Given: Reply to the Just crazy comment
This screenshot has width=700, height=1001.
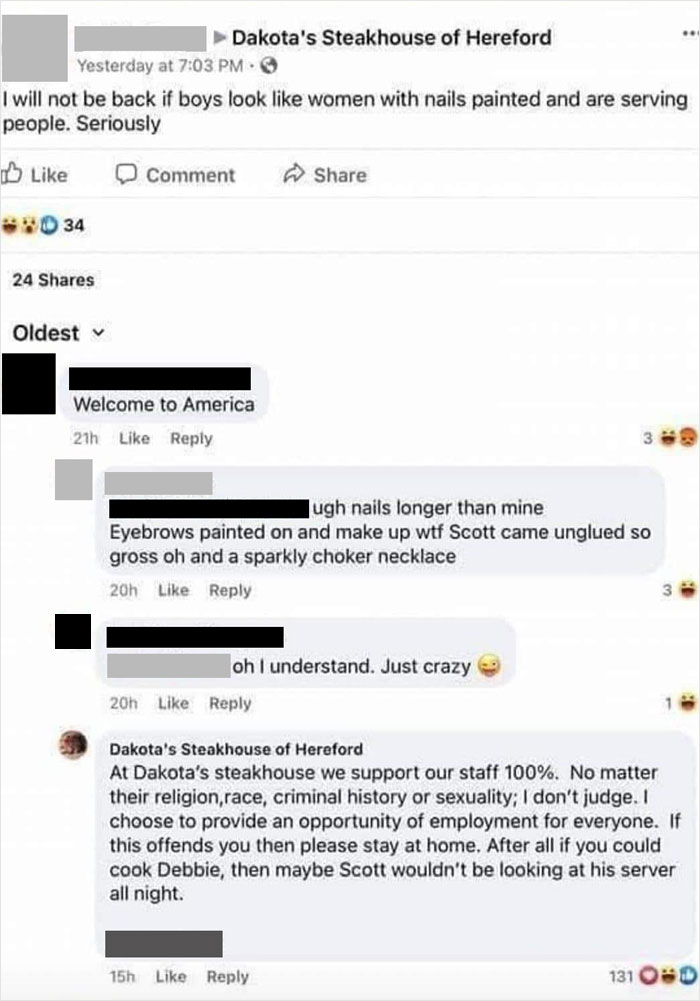Looking at the screenshot, I should point(230,704).
